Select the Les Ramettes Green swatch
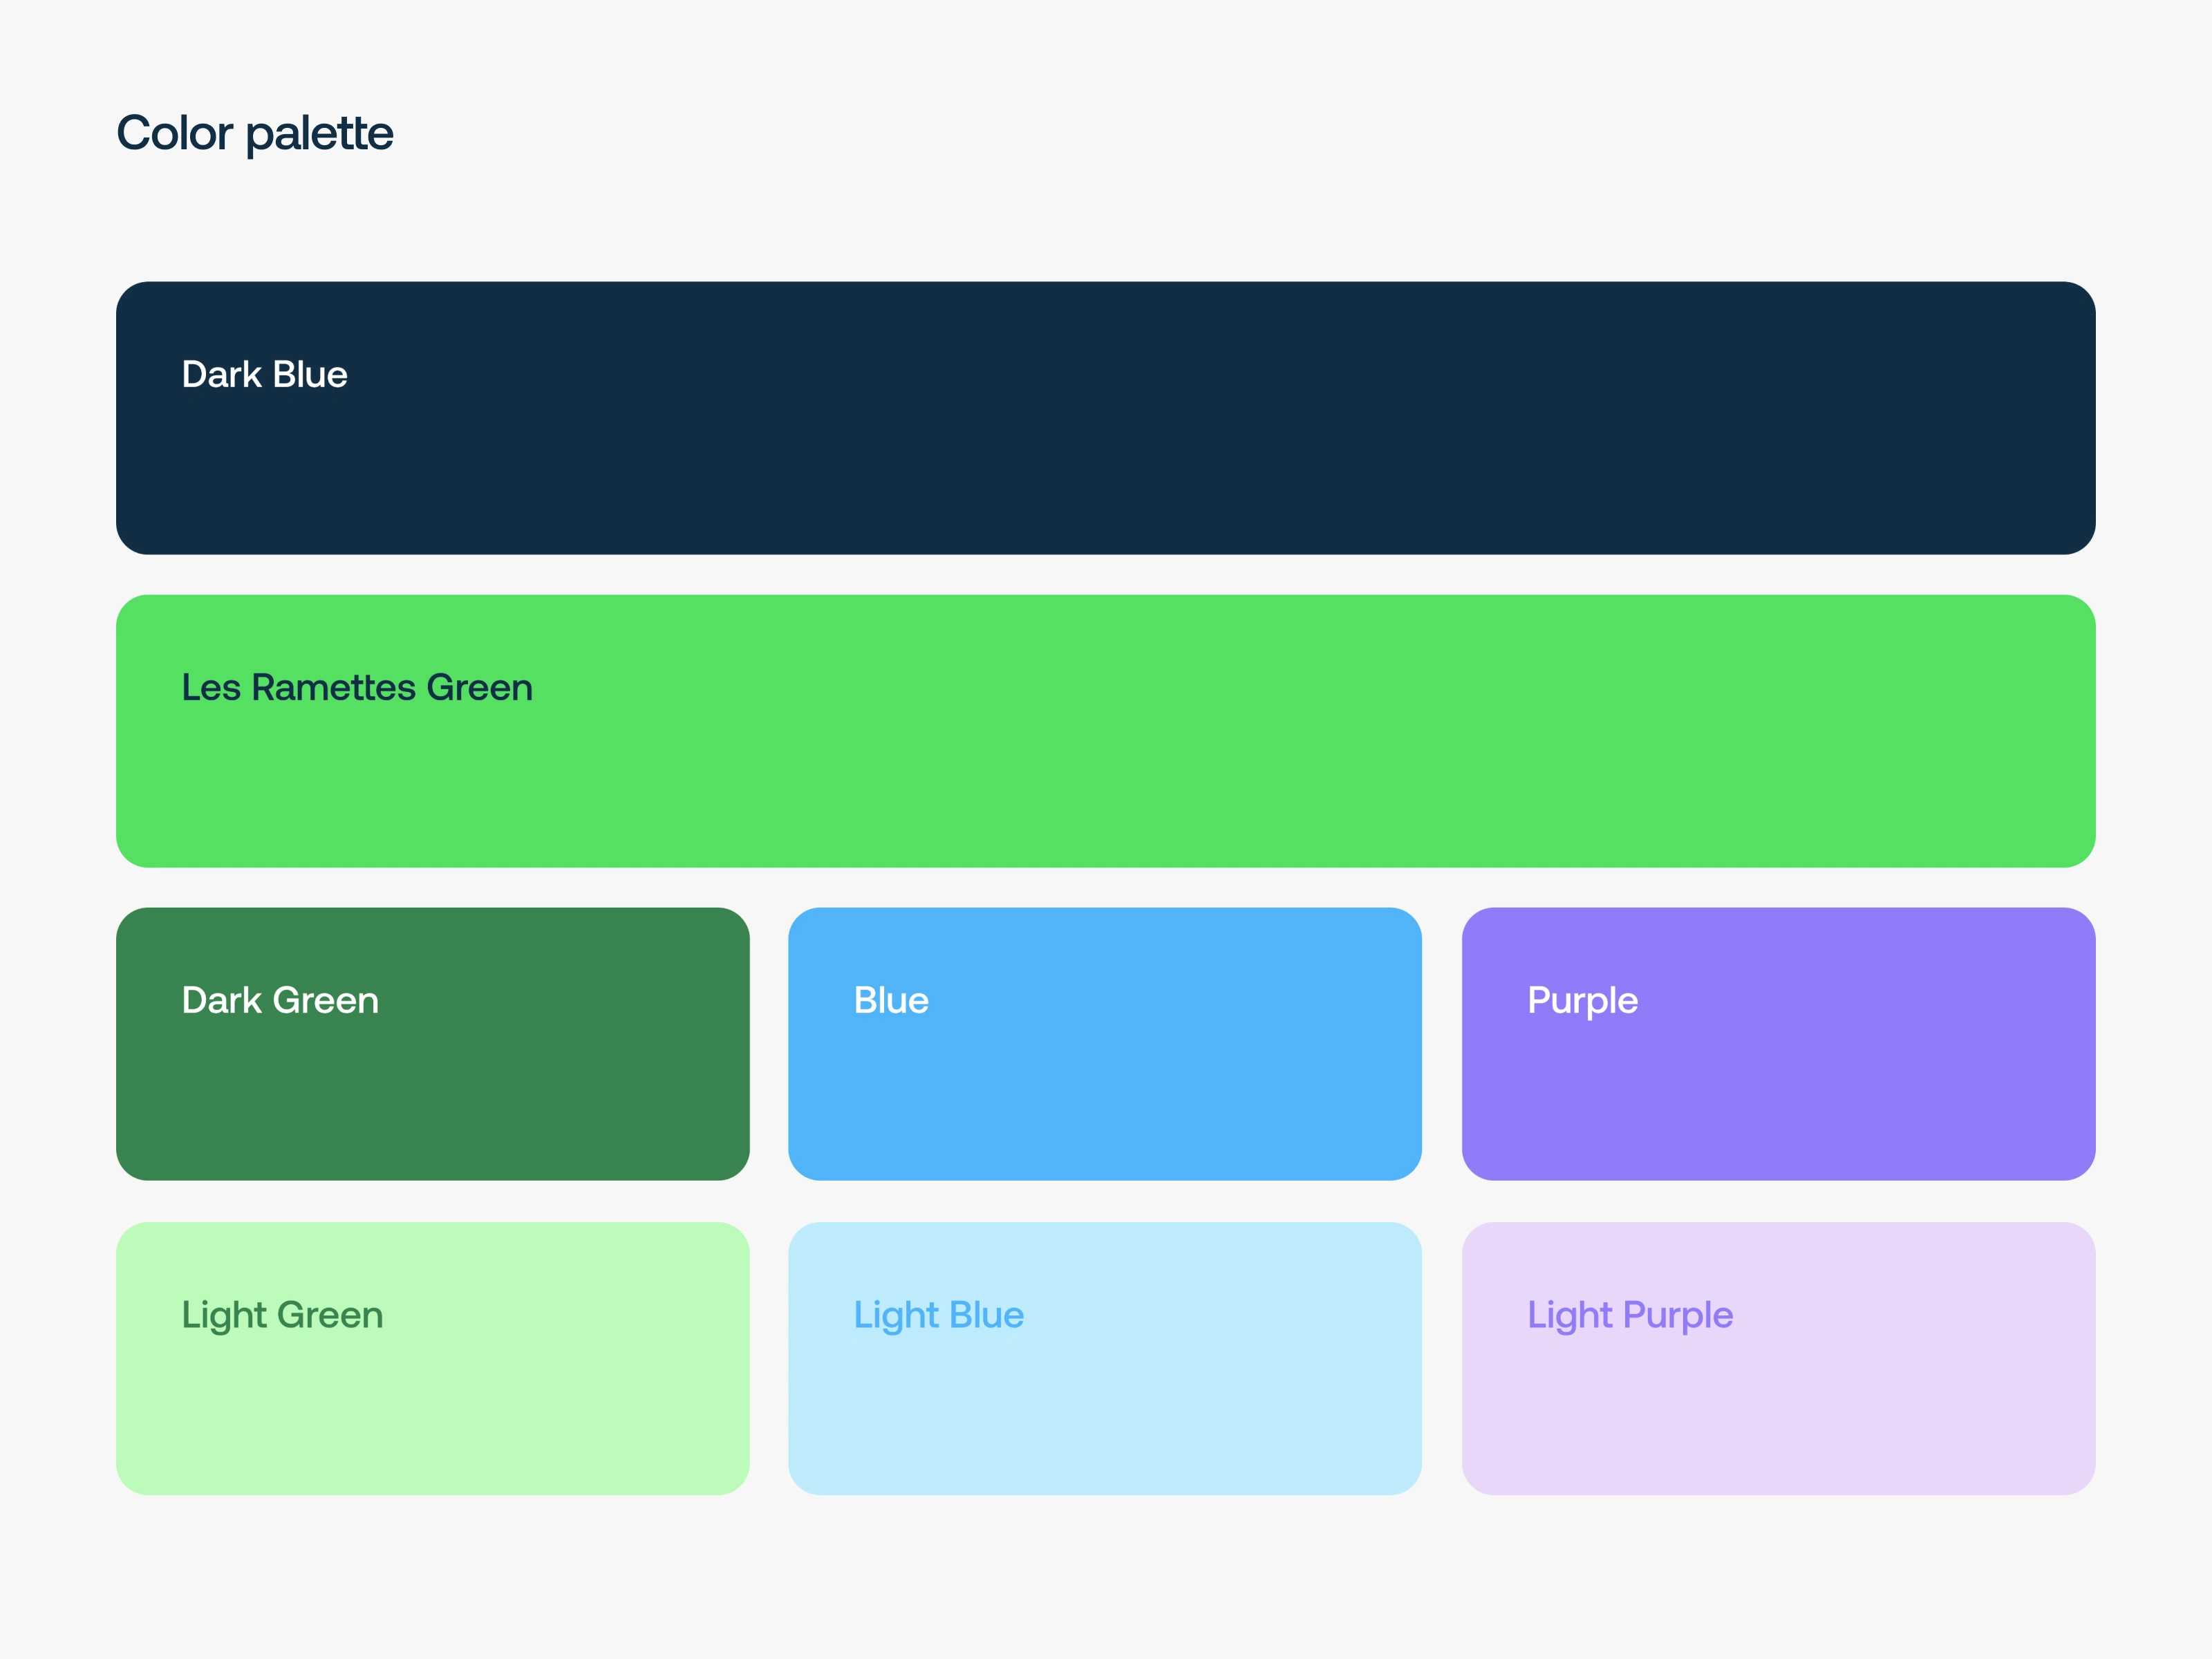The image size is (2212, 1659). coord(1105,731)
